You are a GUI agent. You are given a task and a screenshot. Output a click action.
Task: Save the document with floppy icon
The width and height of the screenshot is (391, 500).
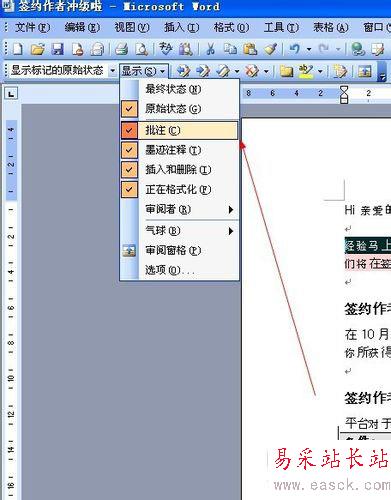pos(58,49)
